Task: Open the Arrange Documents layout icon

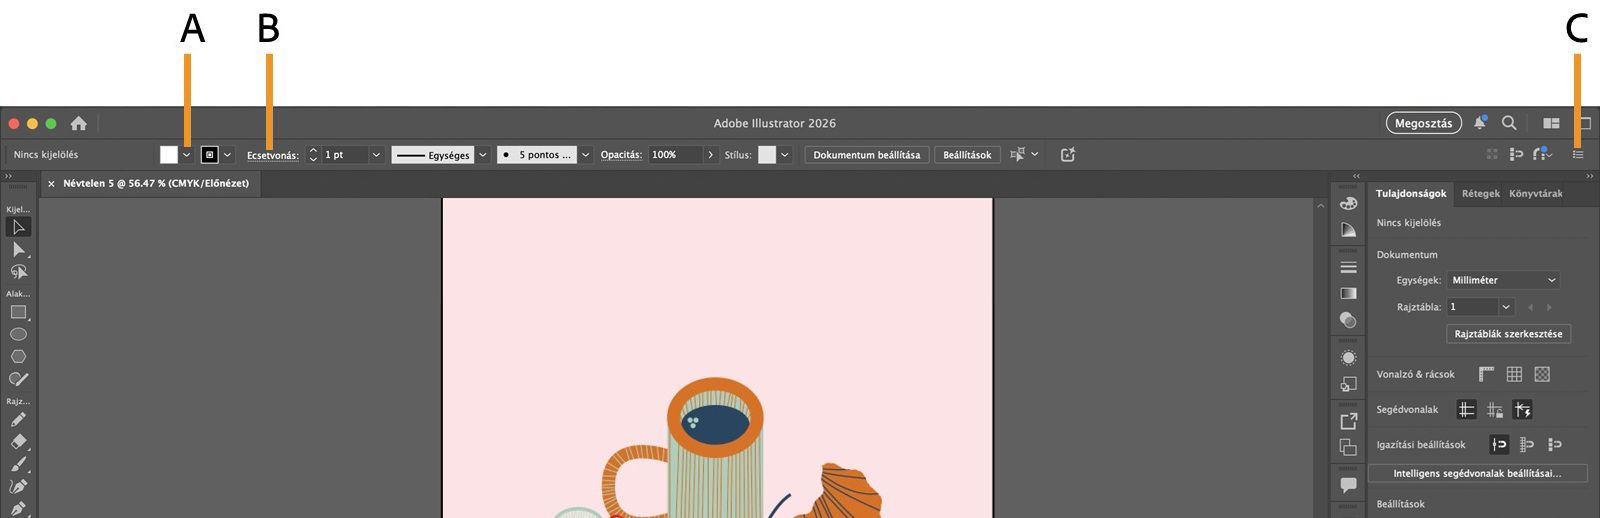Action: [x=1551, y=123]
